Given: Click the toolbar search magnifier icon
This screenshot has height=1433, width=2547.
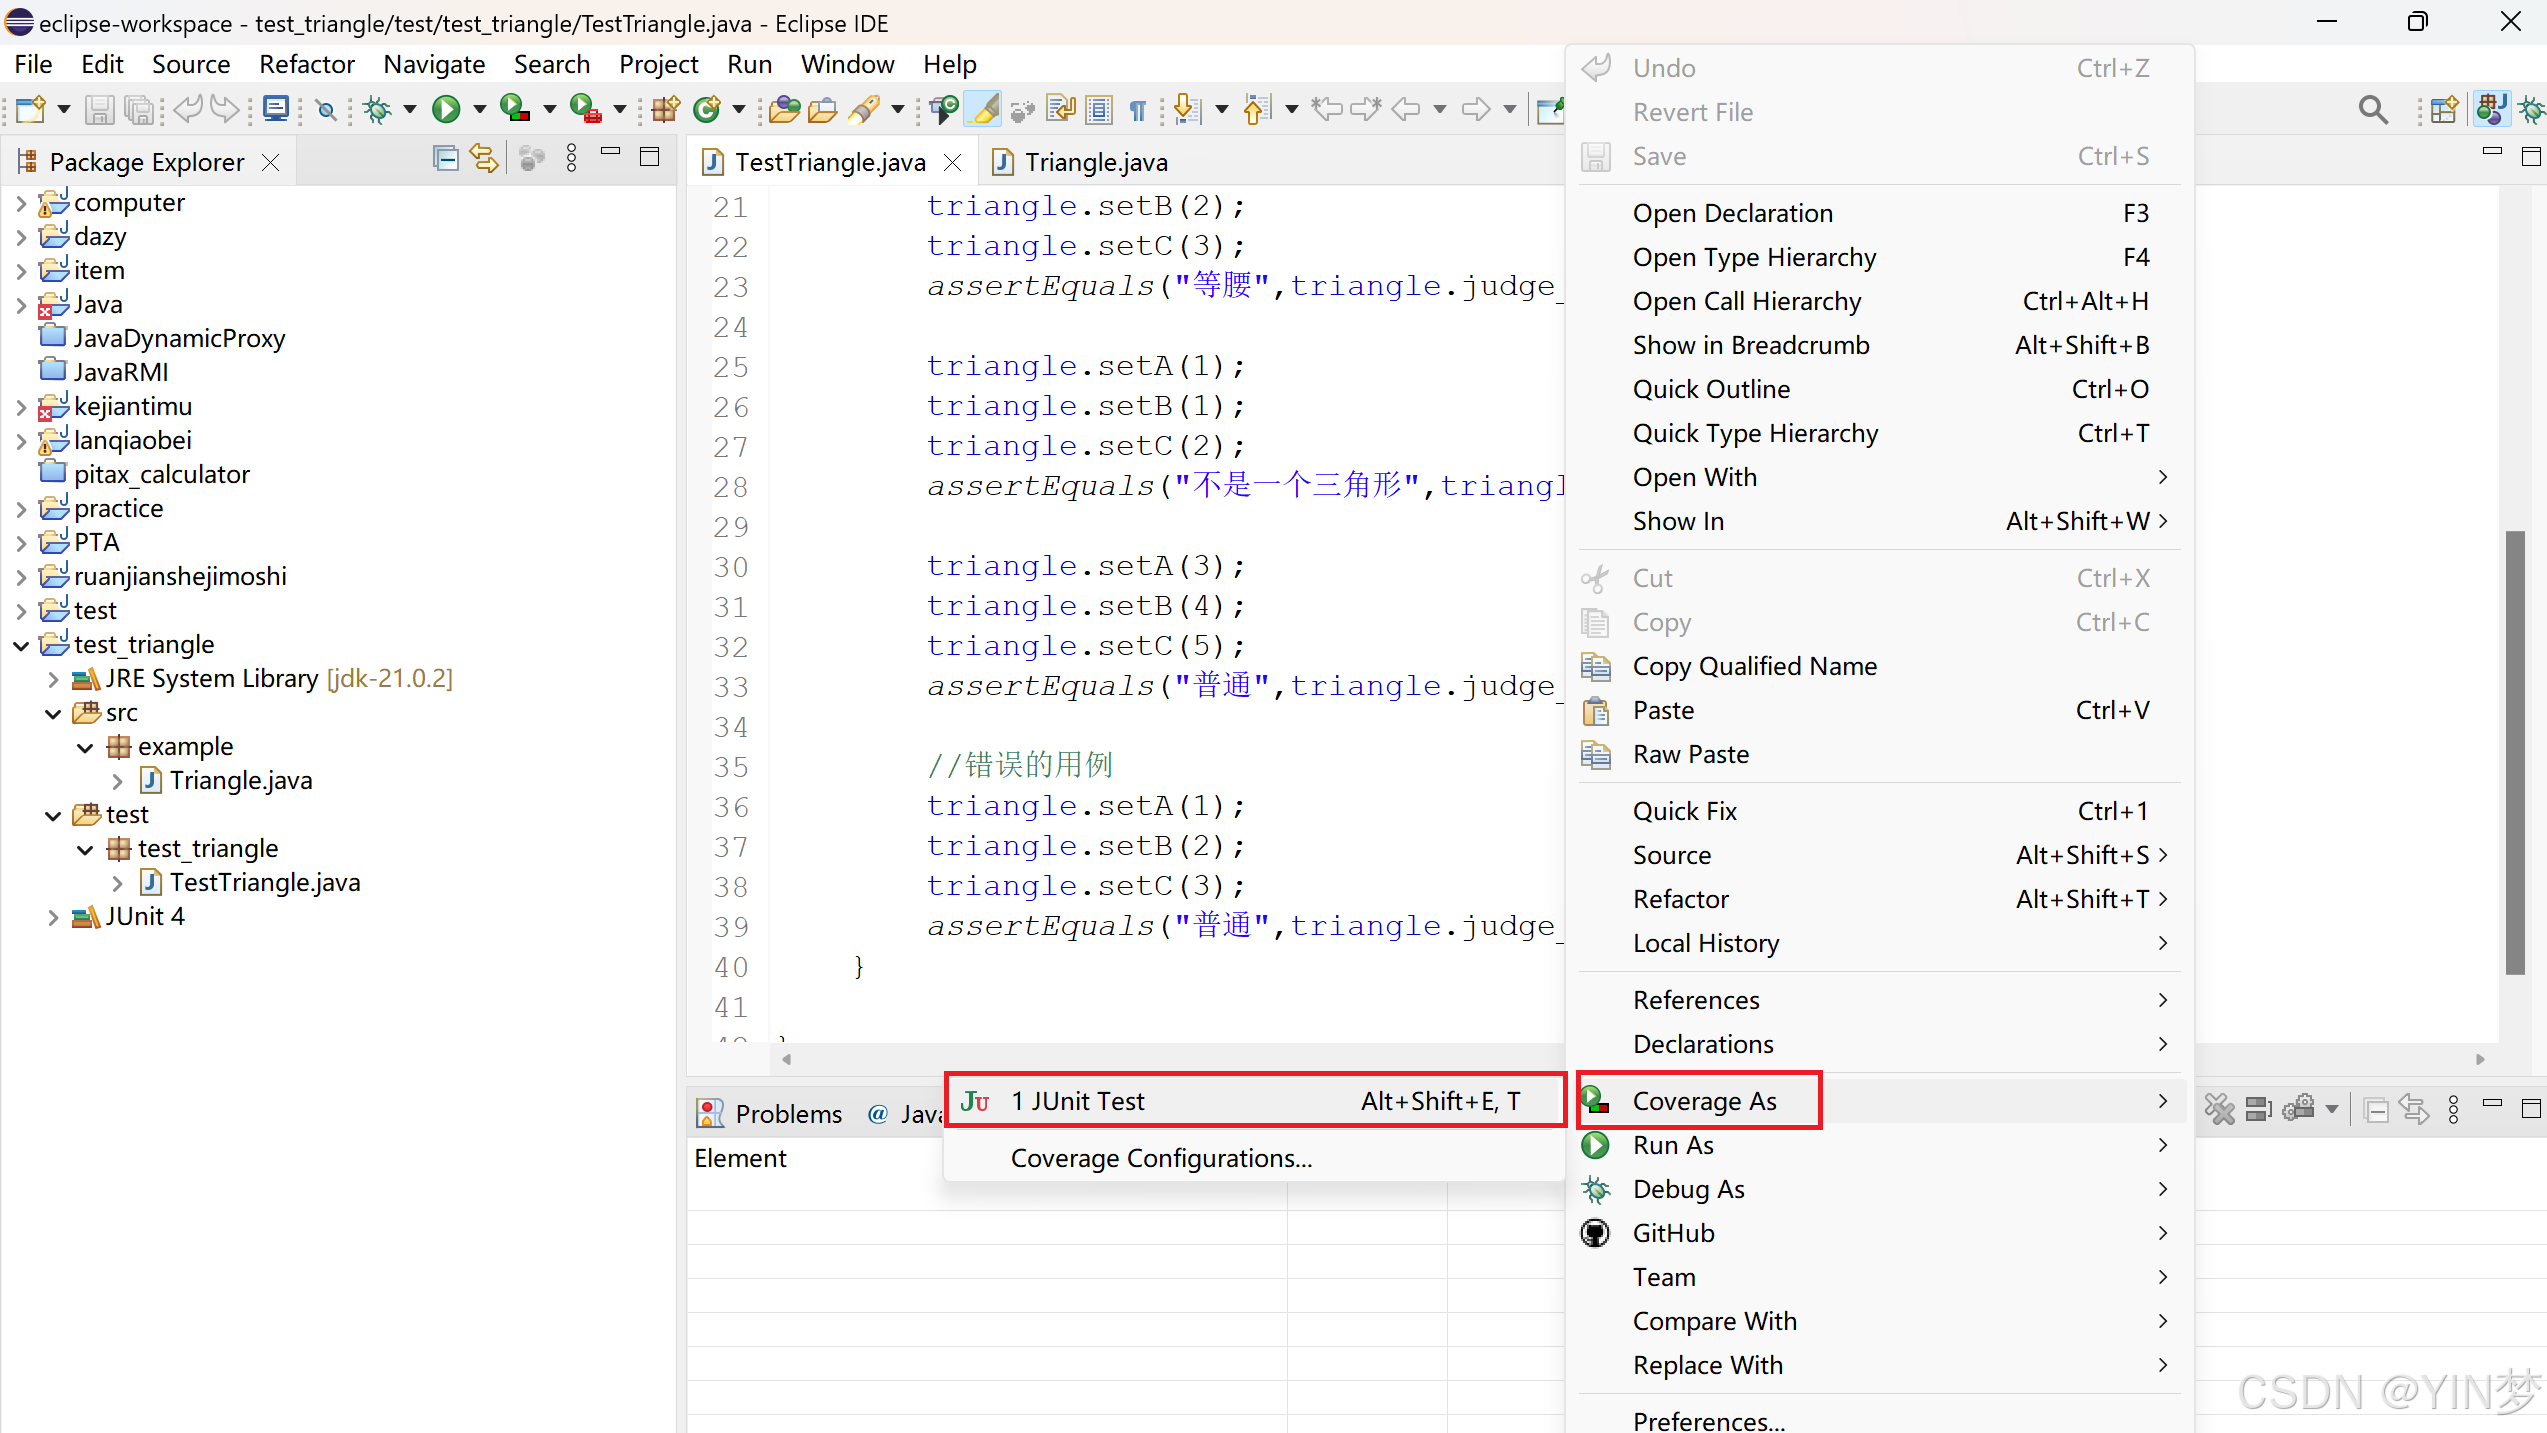Looking at the screenshot, I should (x=2373, y=109).
